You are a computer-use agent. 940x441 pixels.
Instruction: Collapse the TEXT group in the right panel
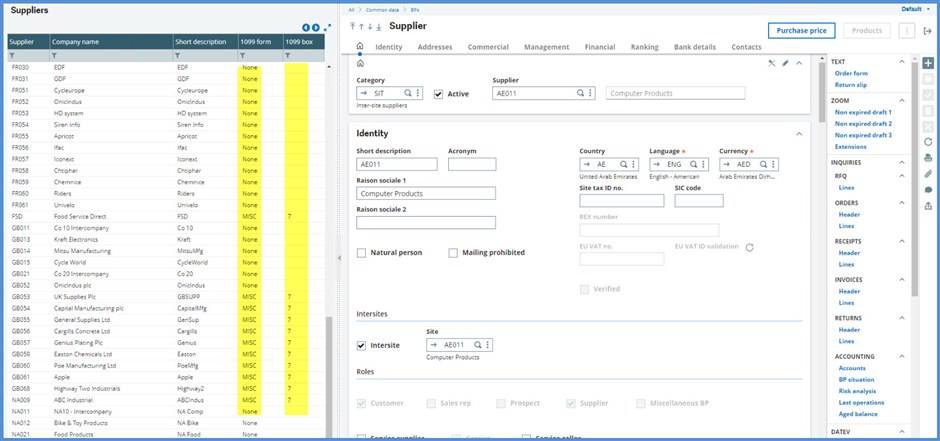pyautogui.click(x=902, y=62)
